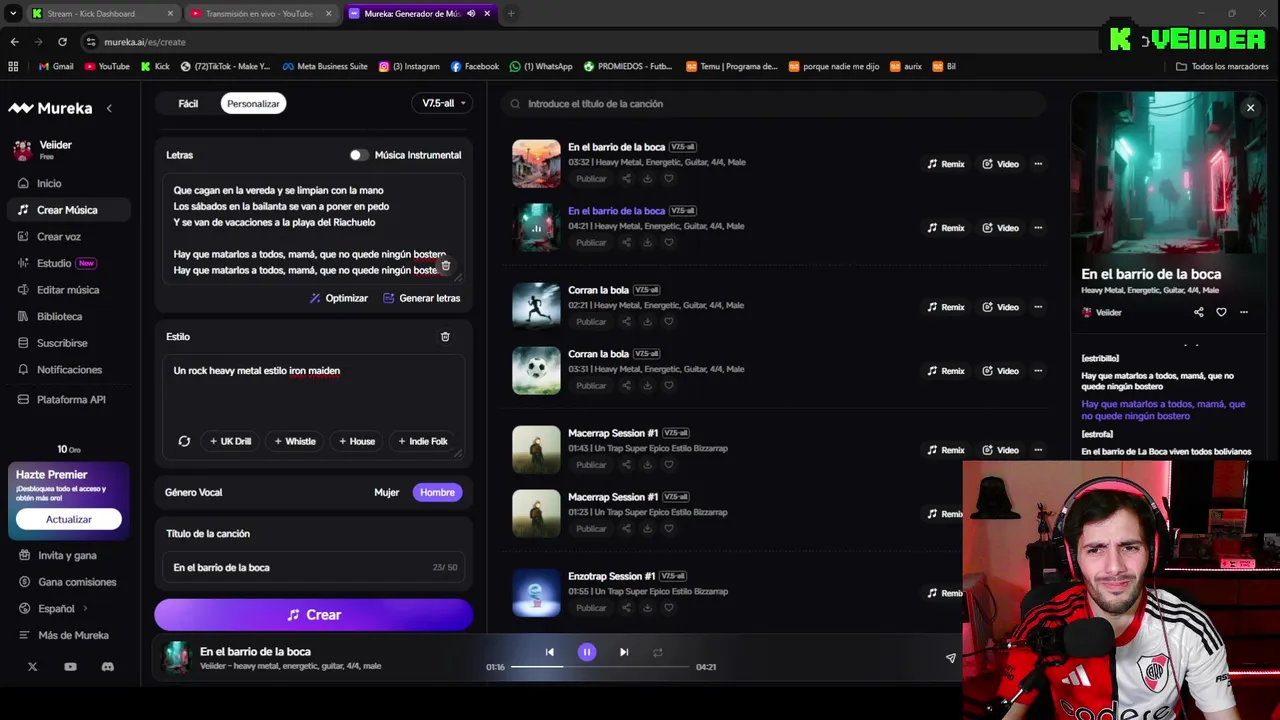Toggle Música Instrumental switch
This screenshot has width=1280, height=720.
click(358, 155)
